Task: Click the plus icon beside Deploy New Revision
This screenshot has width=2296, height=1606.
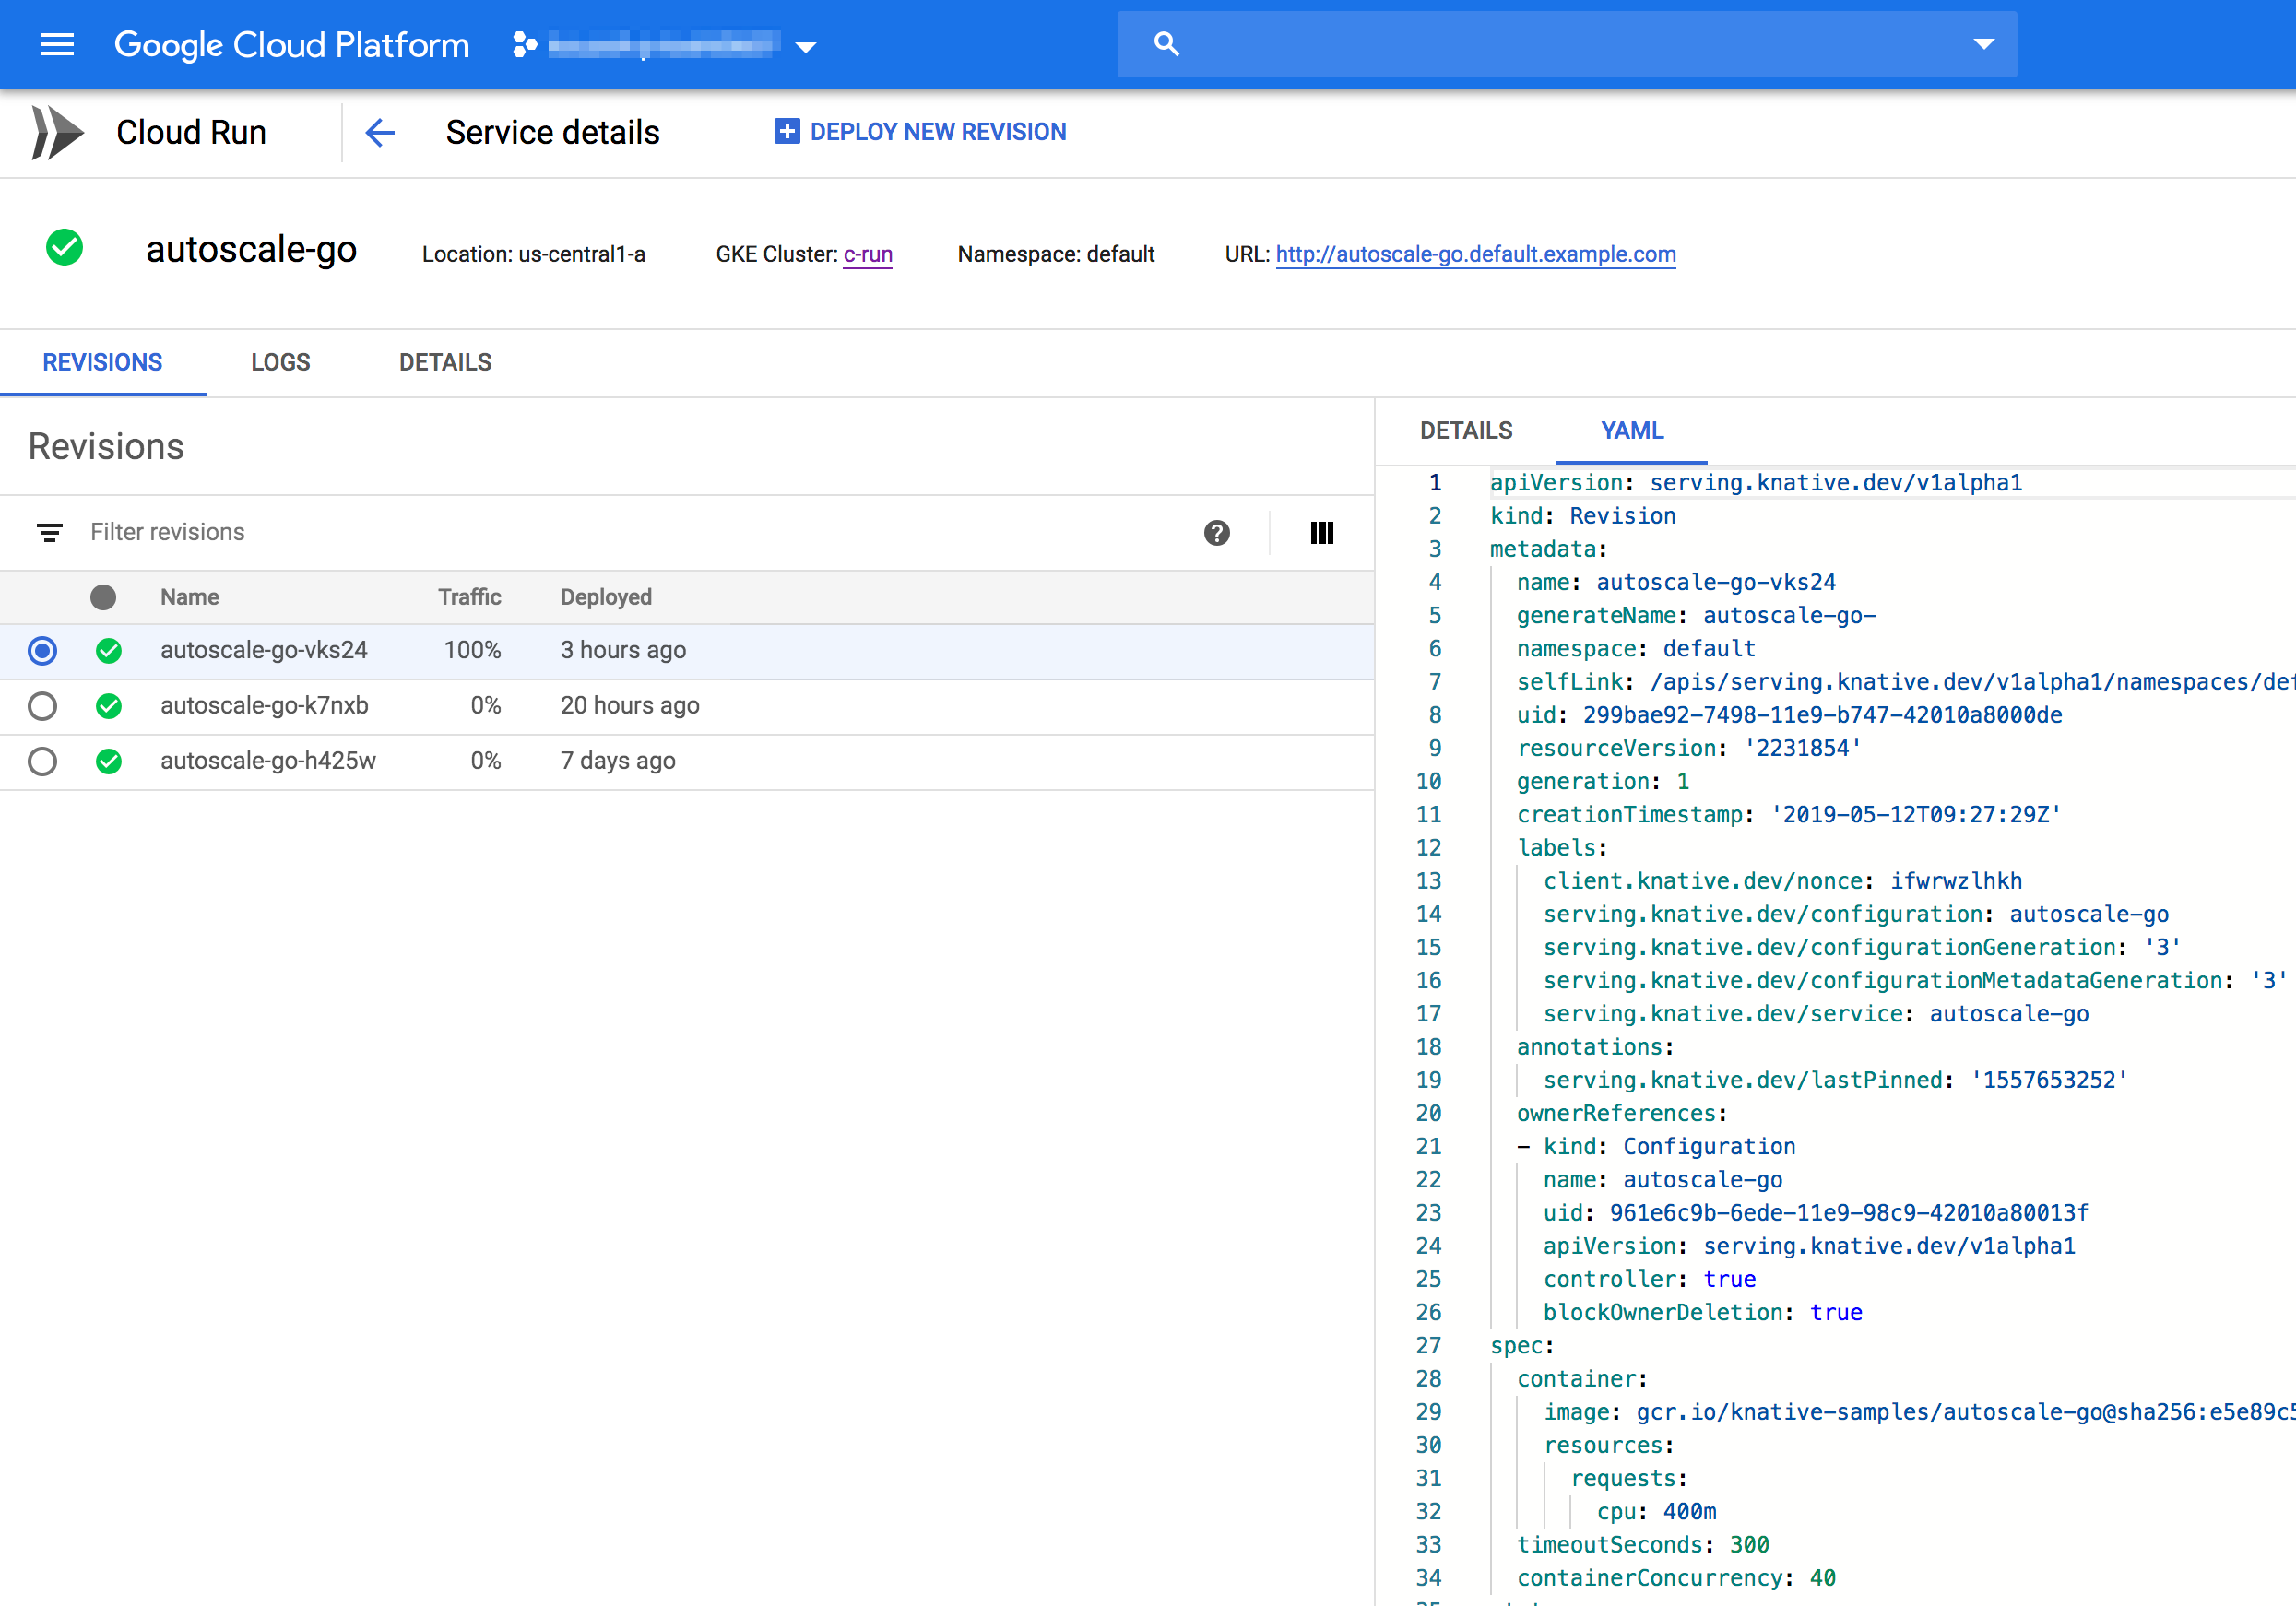Action: point(787,131)
